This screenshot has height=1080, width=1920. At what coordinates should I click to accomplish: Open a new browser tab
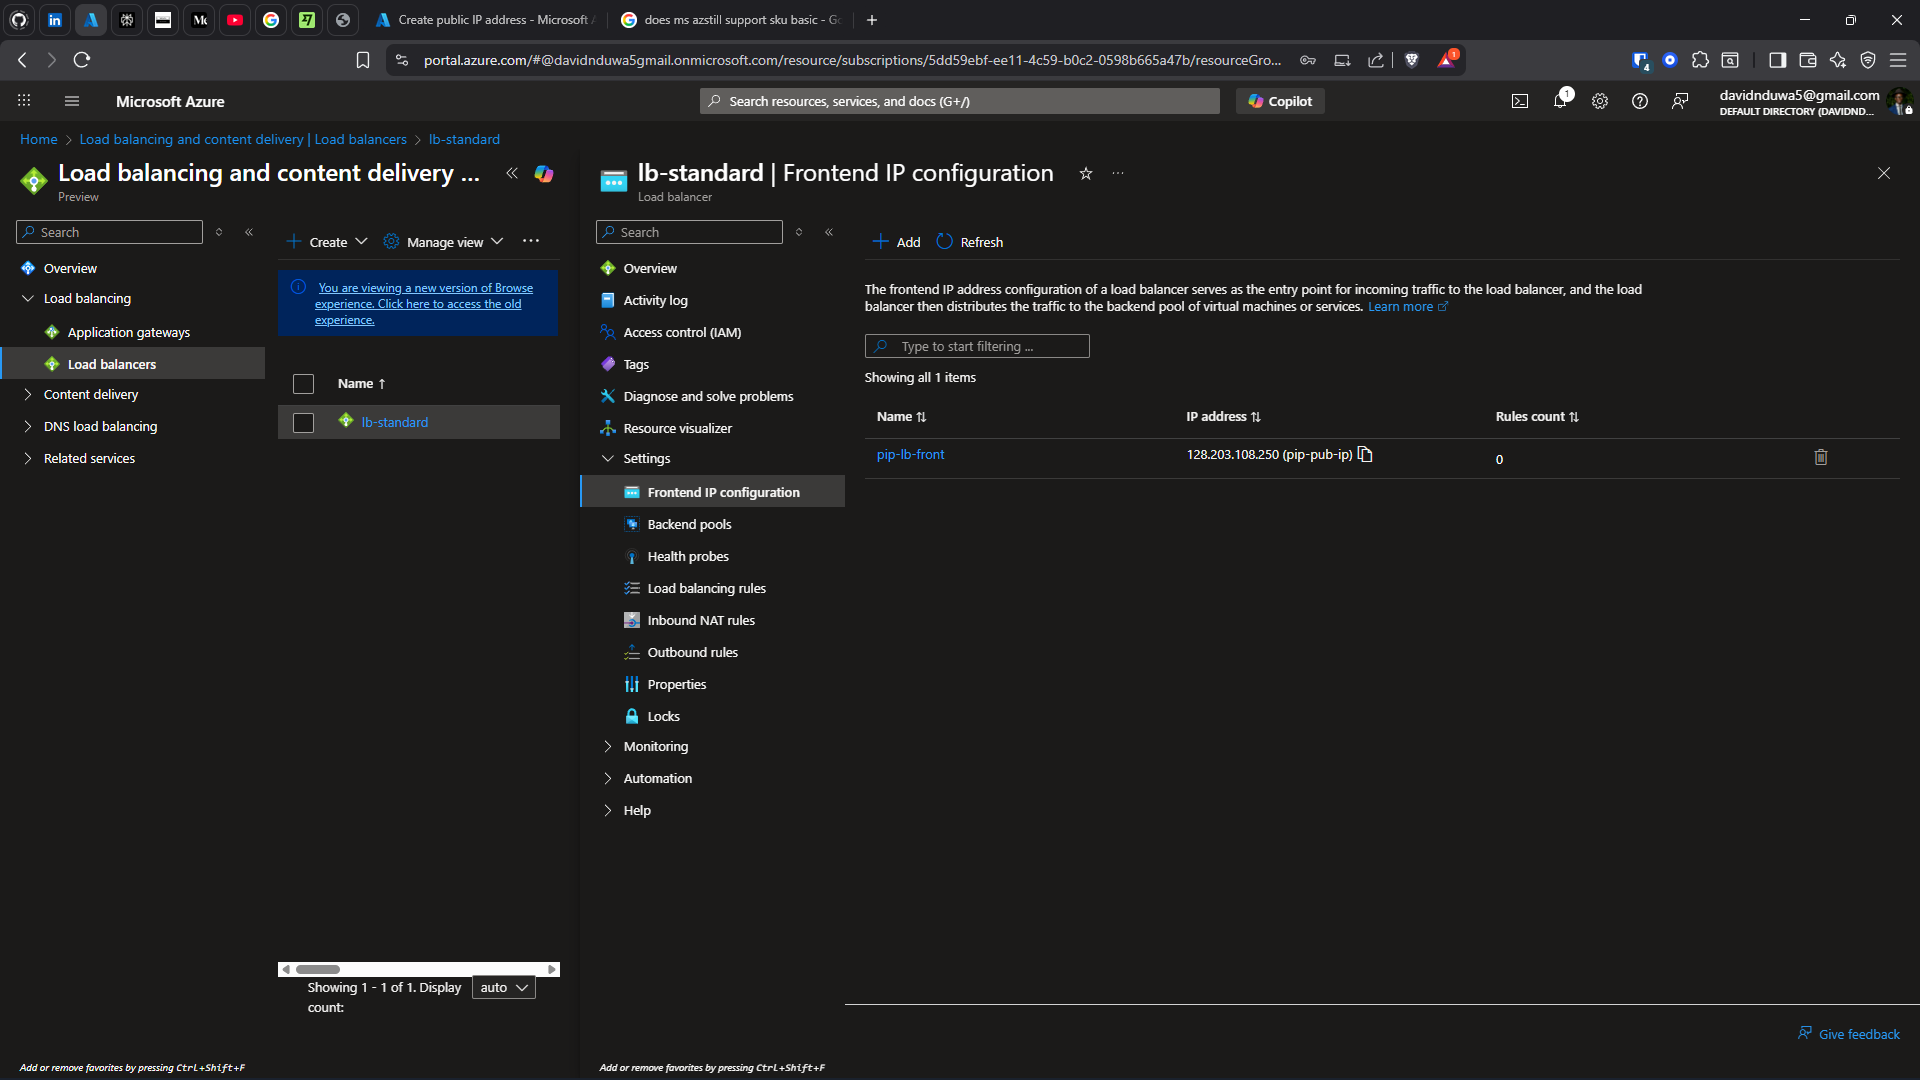(872, 20)
